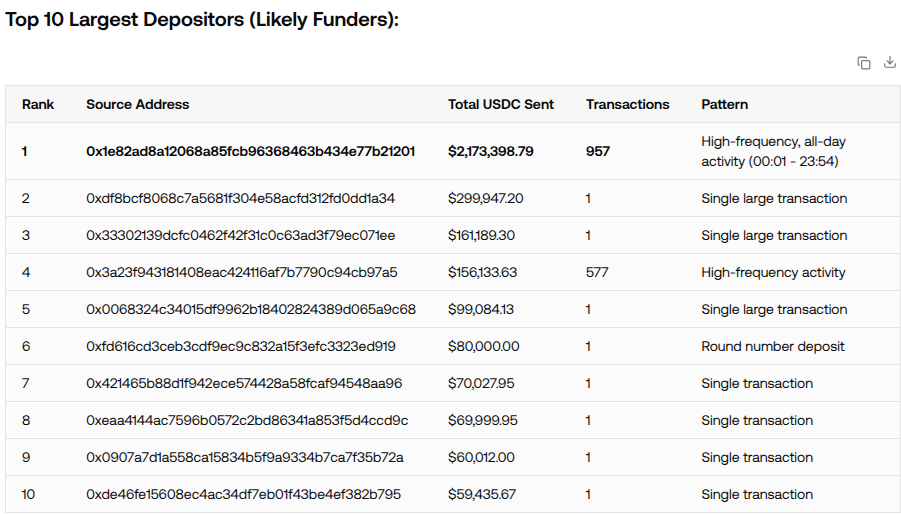
Task: Click the address starting 0xfd616cd3
Action: tap(240, 346)
